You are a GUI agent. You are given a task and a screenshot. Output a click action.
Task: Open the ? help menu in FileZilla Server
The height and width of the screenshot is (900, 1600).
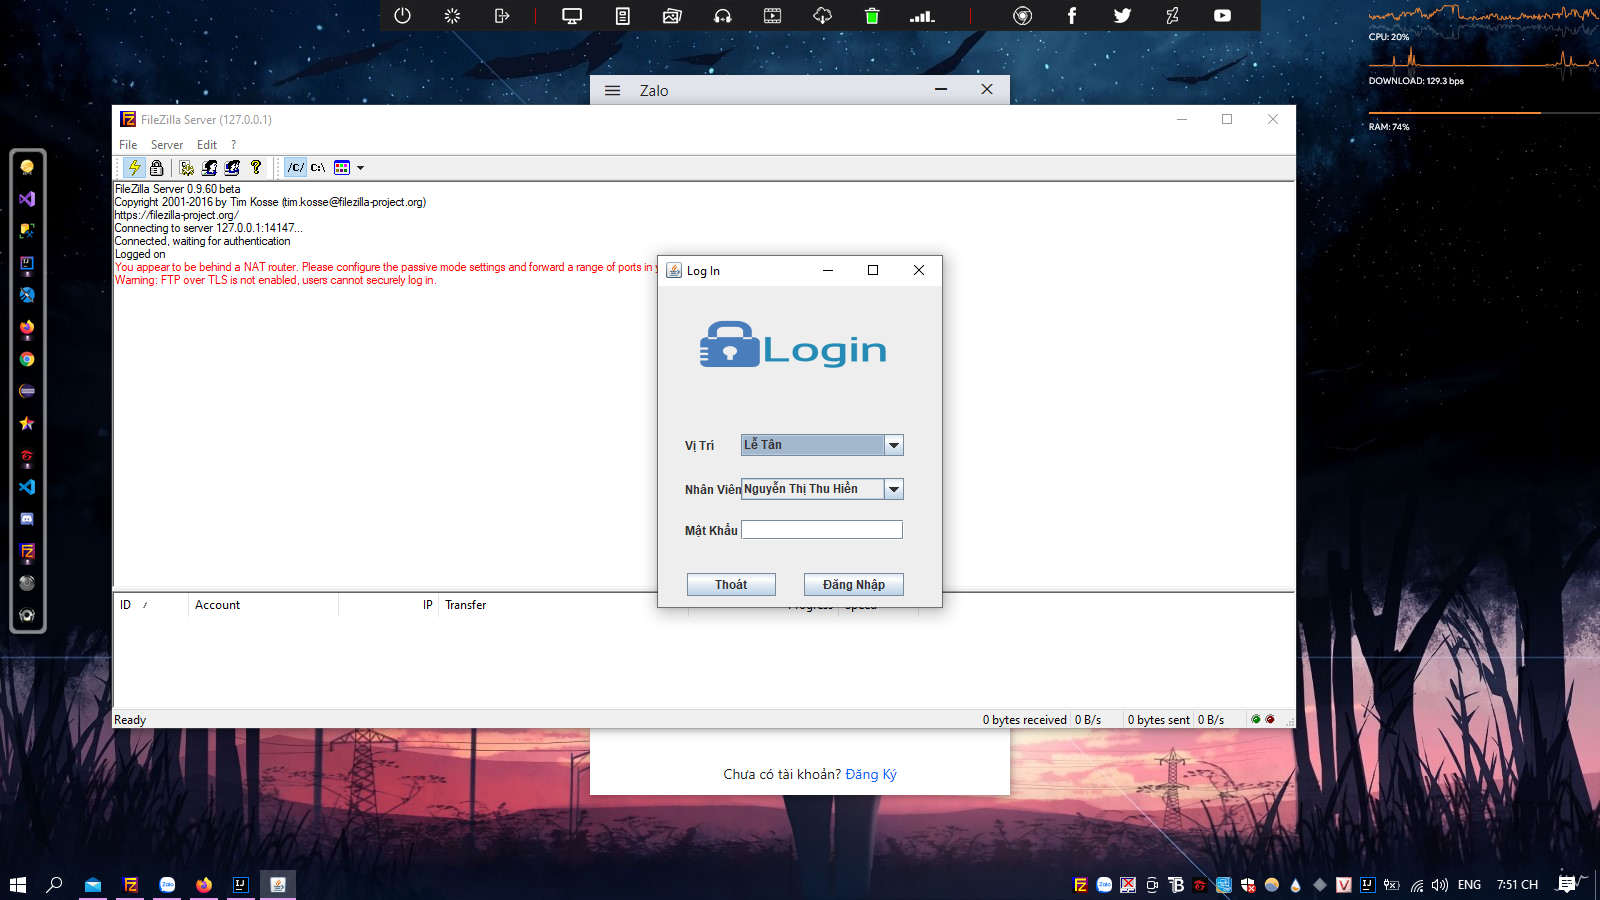tap(234, 145)
